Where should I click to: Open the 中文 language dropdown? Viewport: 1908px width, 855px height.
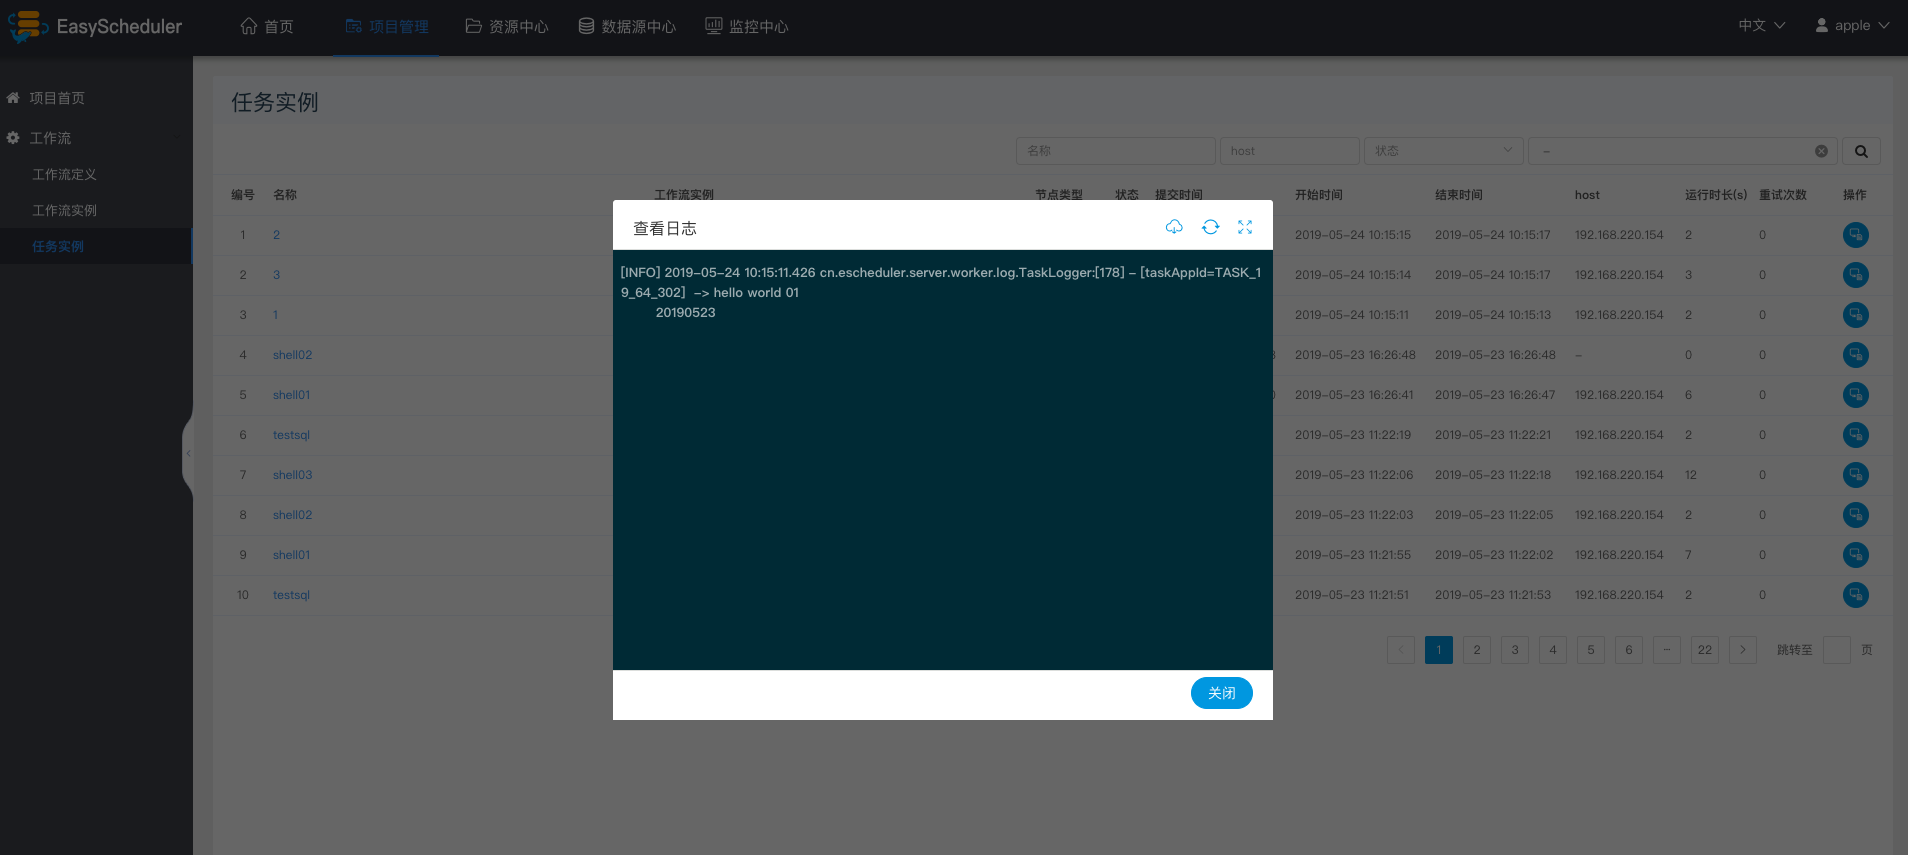click(1761, 25)
